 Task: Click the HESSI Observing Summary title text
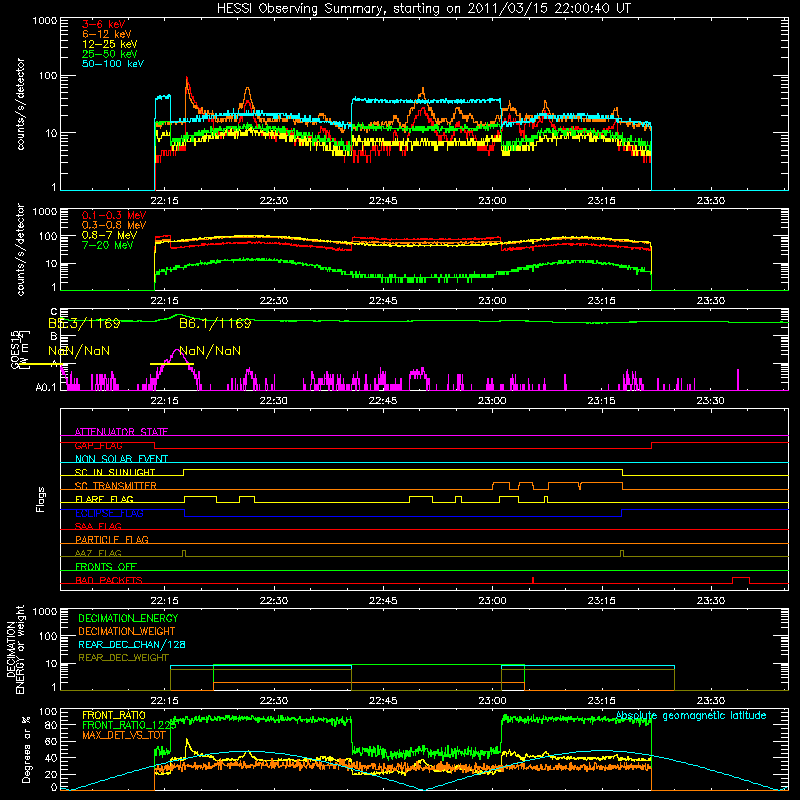[x=423, y=8]
